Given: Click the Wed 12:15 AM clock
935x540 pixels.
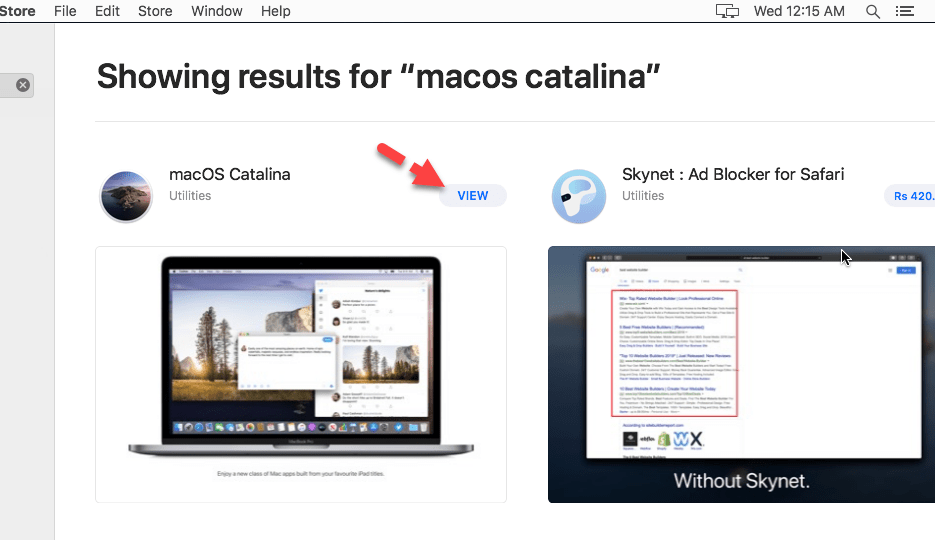Looking at the screenshot, I should coord(800,12).
